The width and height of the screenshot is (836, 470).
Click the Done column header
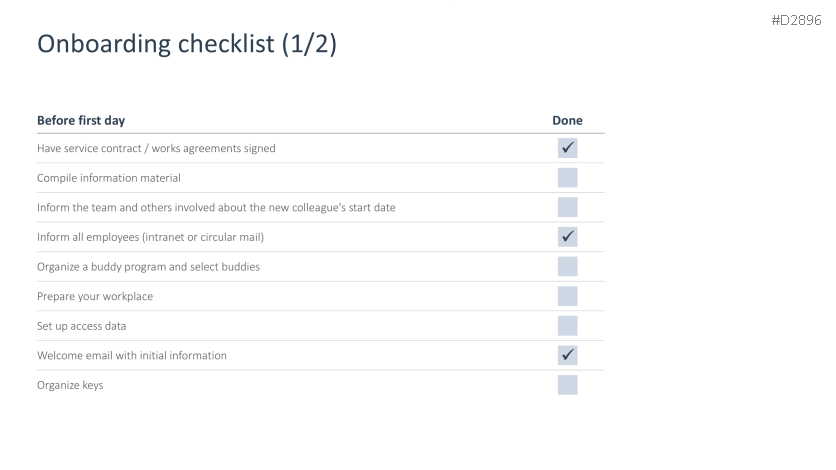click(567, 121)
